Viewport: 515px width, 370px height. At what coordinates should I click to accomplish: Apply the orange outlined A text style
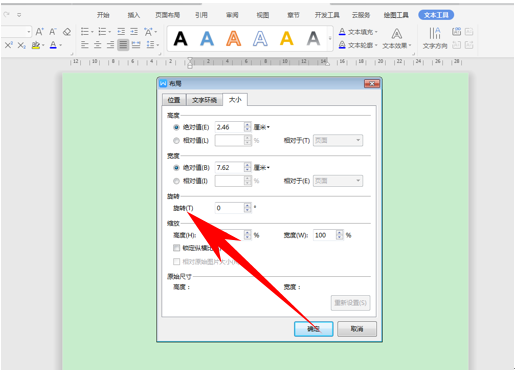click(x=233, y=38)
